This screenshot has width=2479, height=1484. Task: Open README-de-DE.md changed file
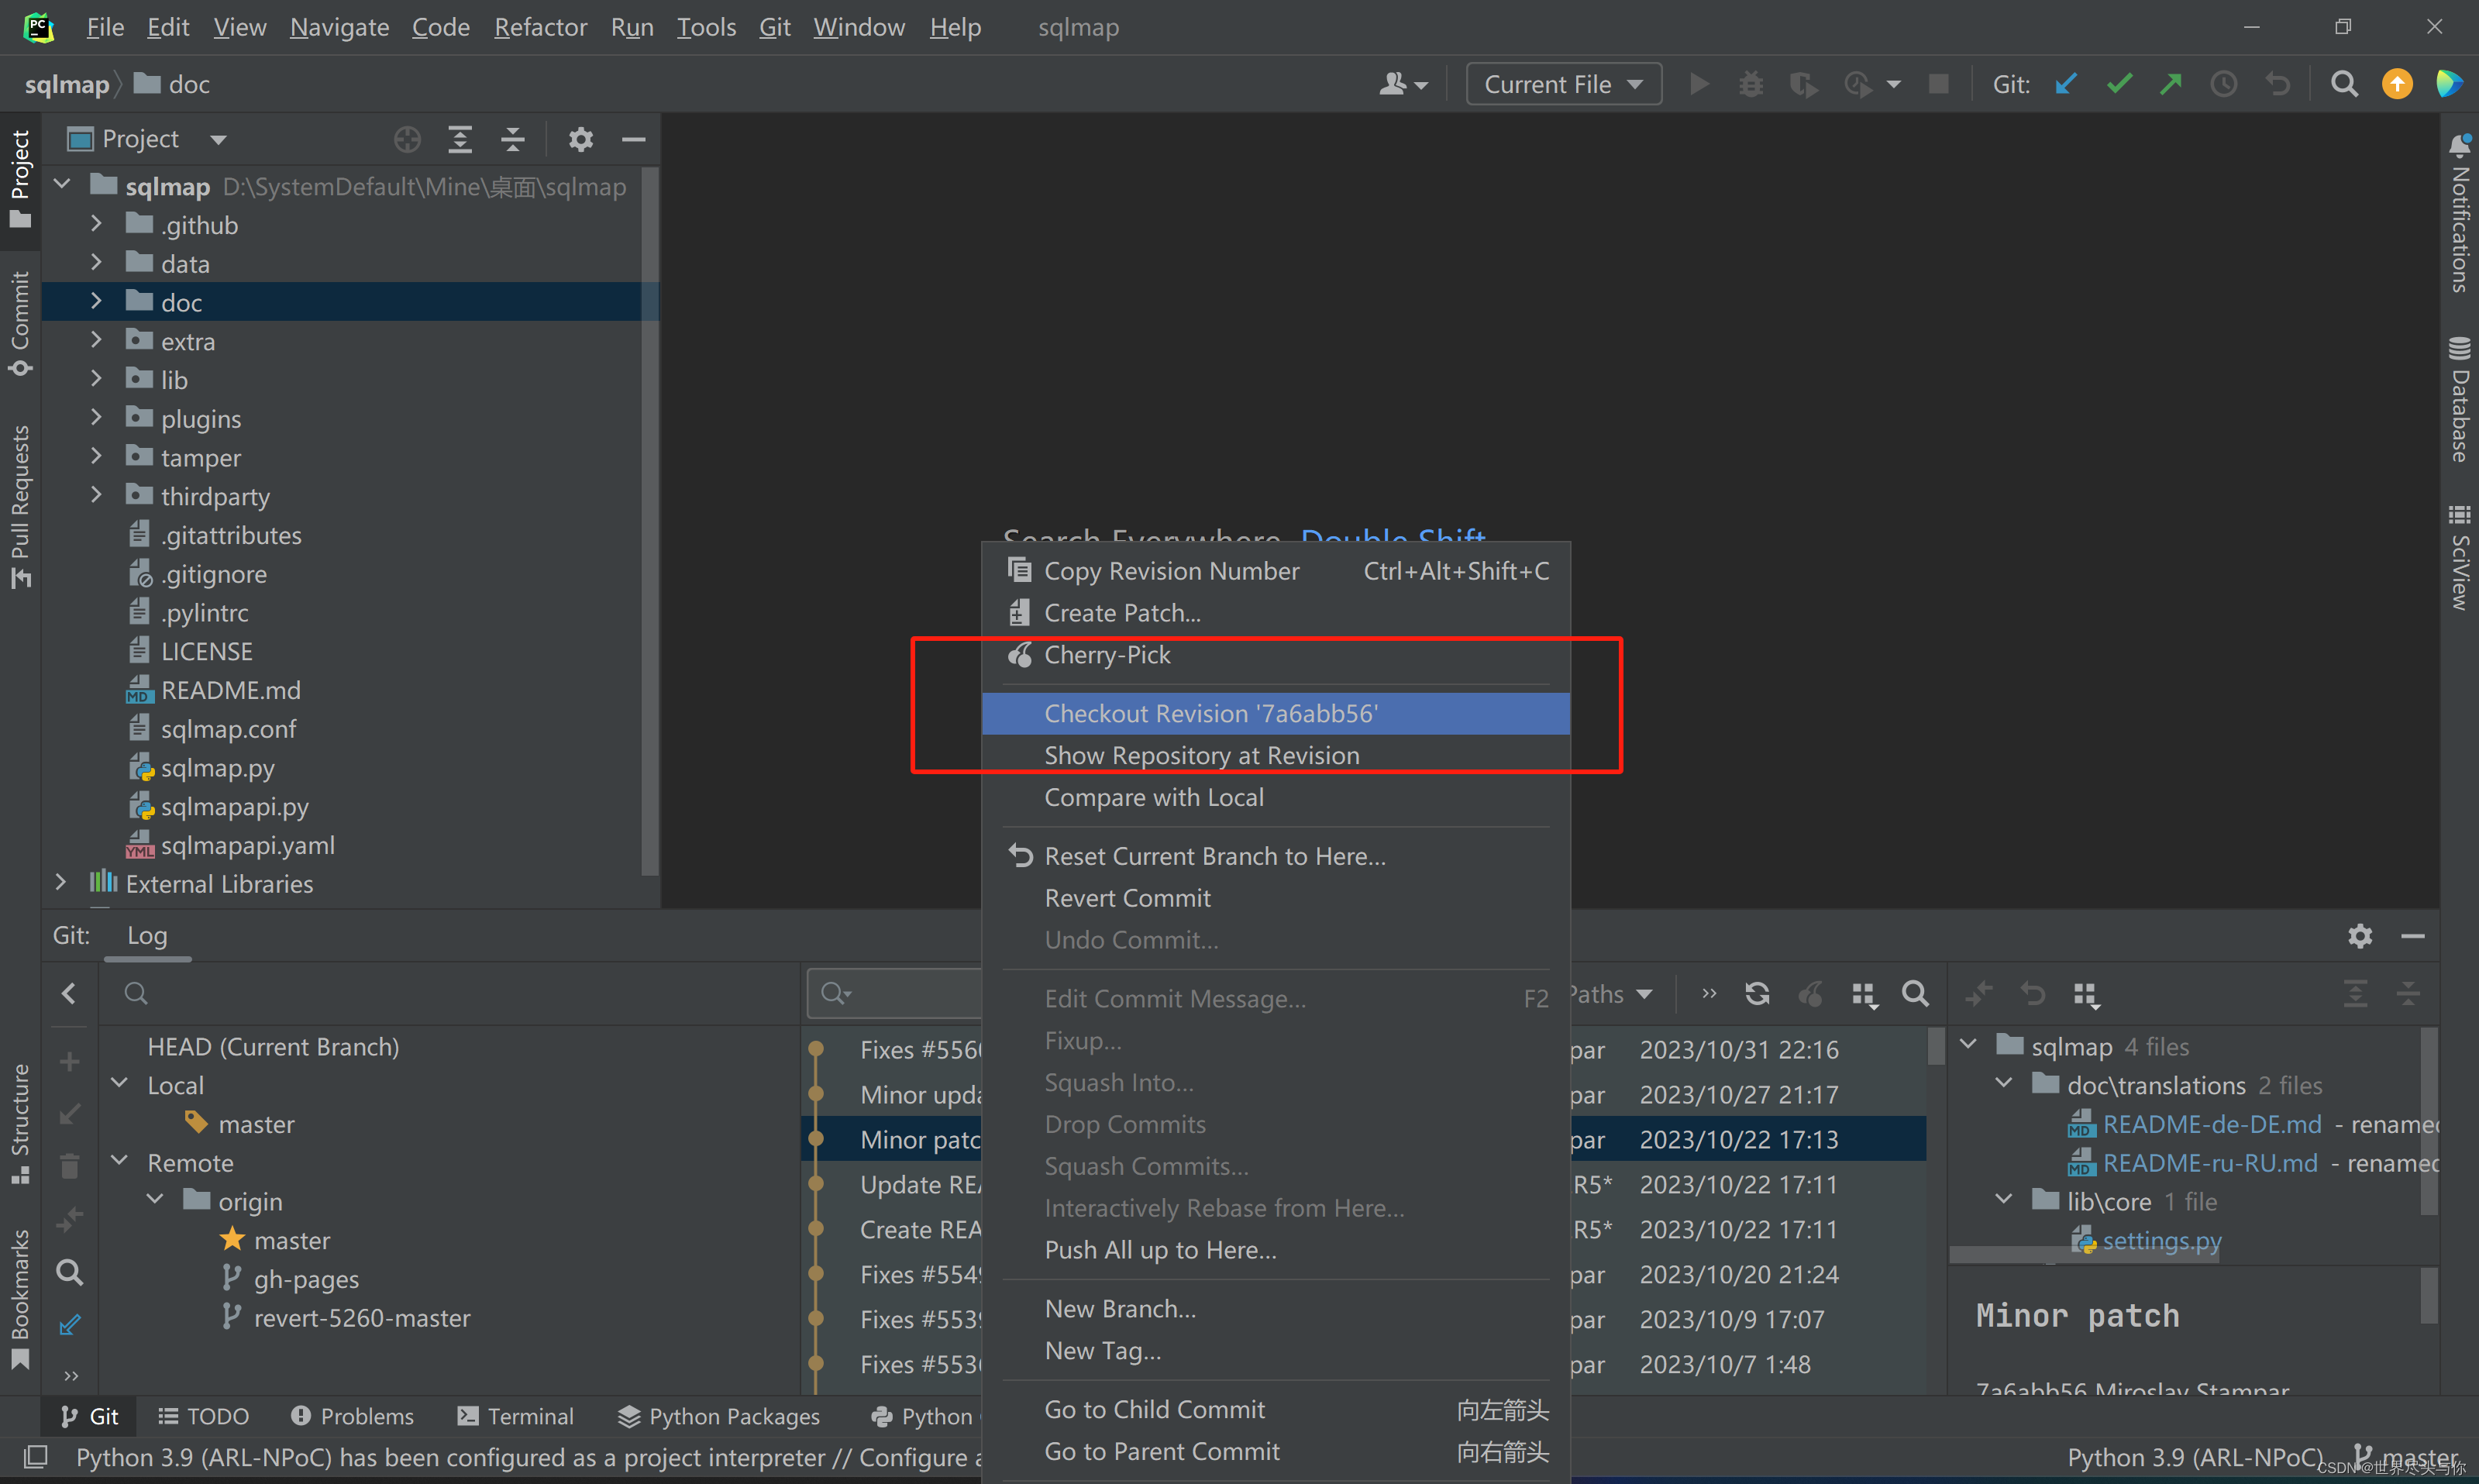point(2212,1124)
